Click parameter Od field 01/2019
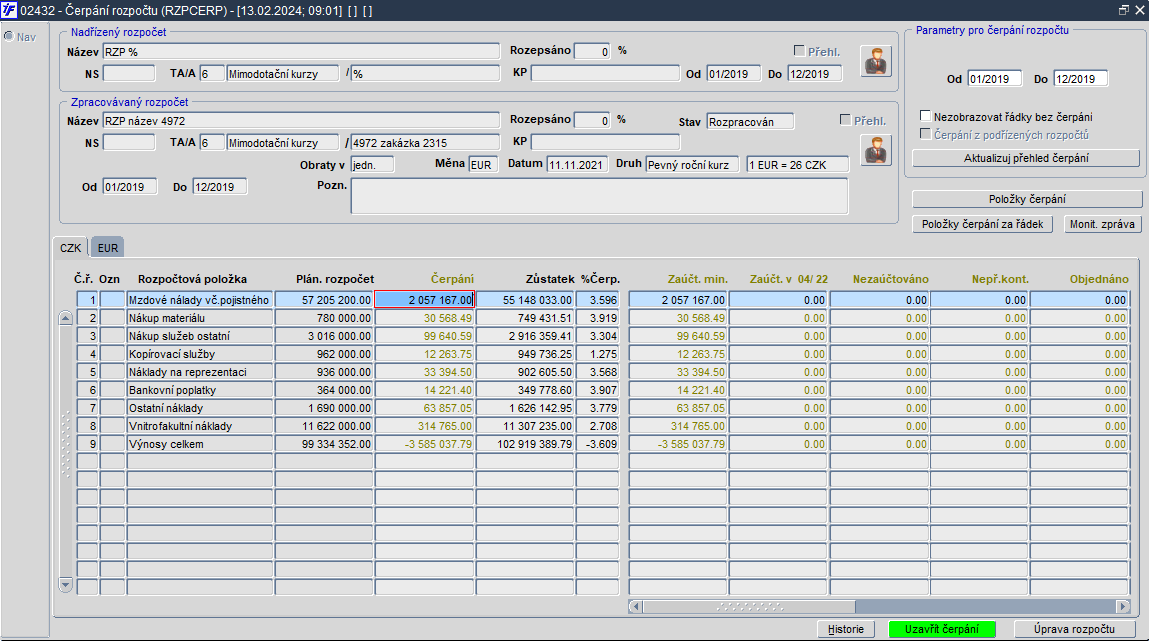This screenshot has width=1149, height=641. pos(994,79)
